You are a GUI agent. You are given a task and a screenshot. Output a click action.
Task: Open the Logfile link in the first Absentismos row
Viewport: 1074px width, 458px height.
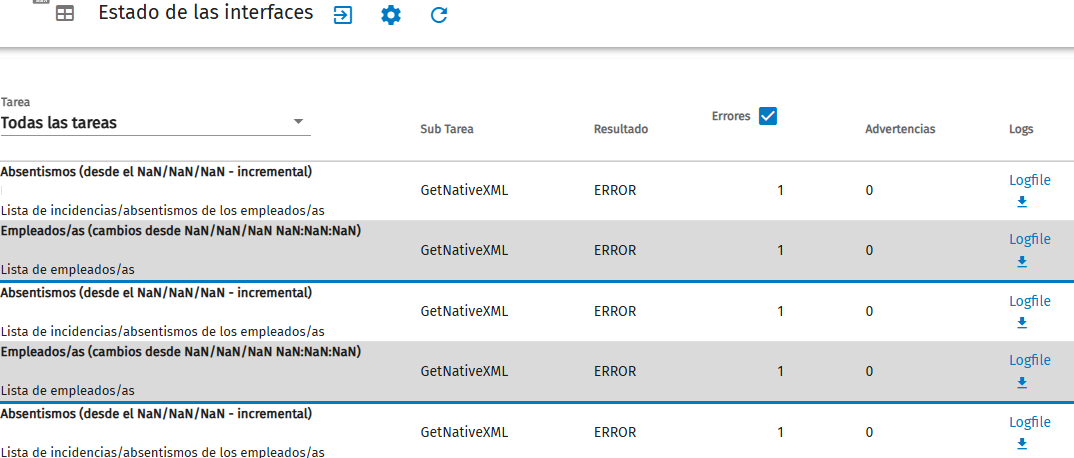[x=1029, y=180]
